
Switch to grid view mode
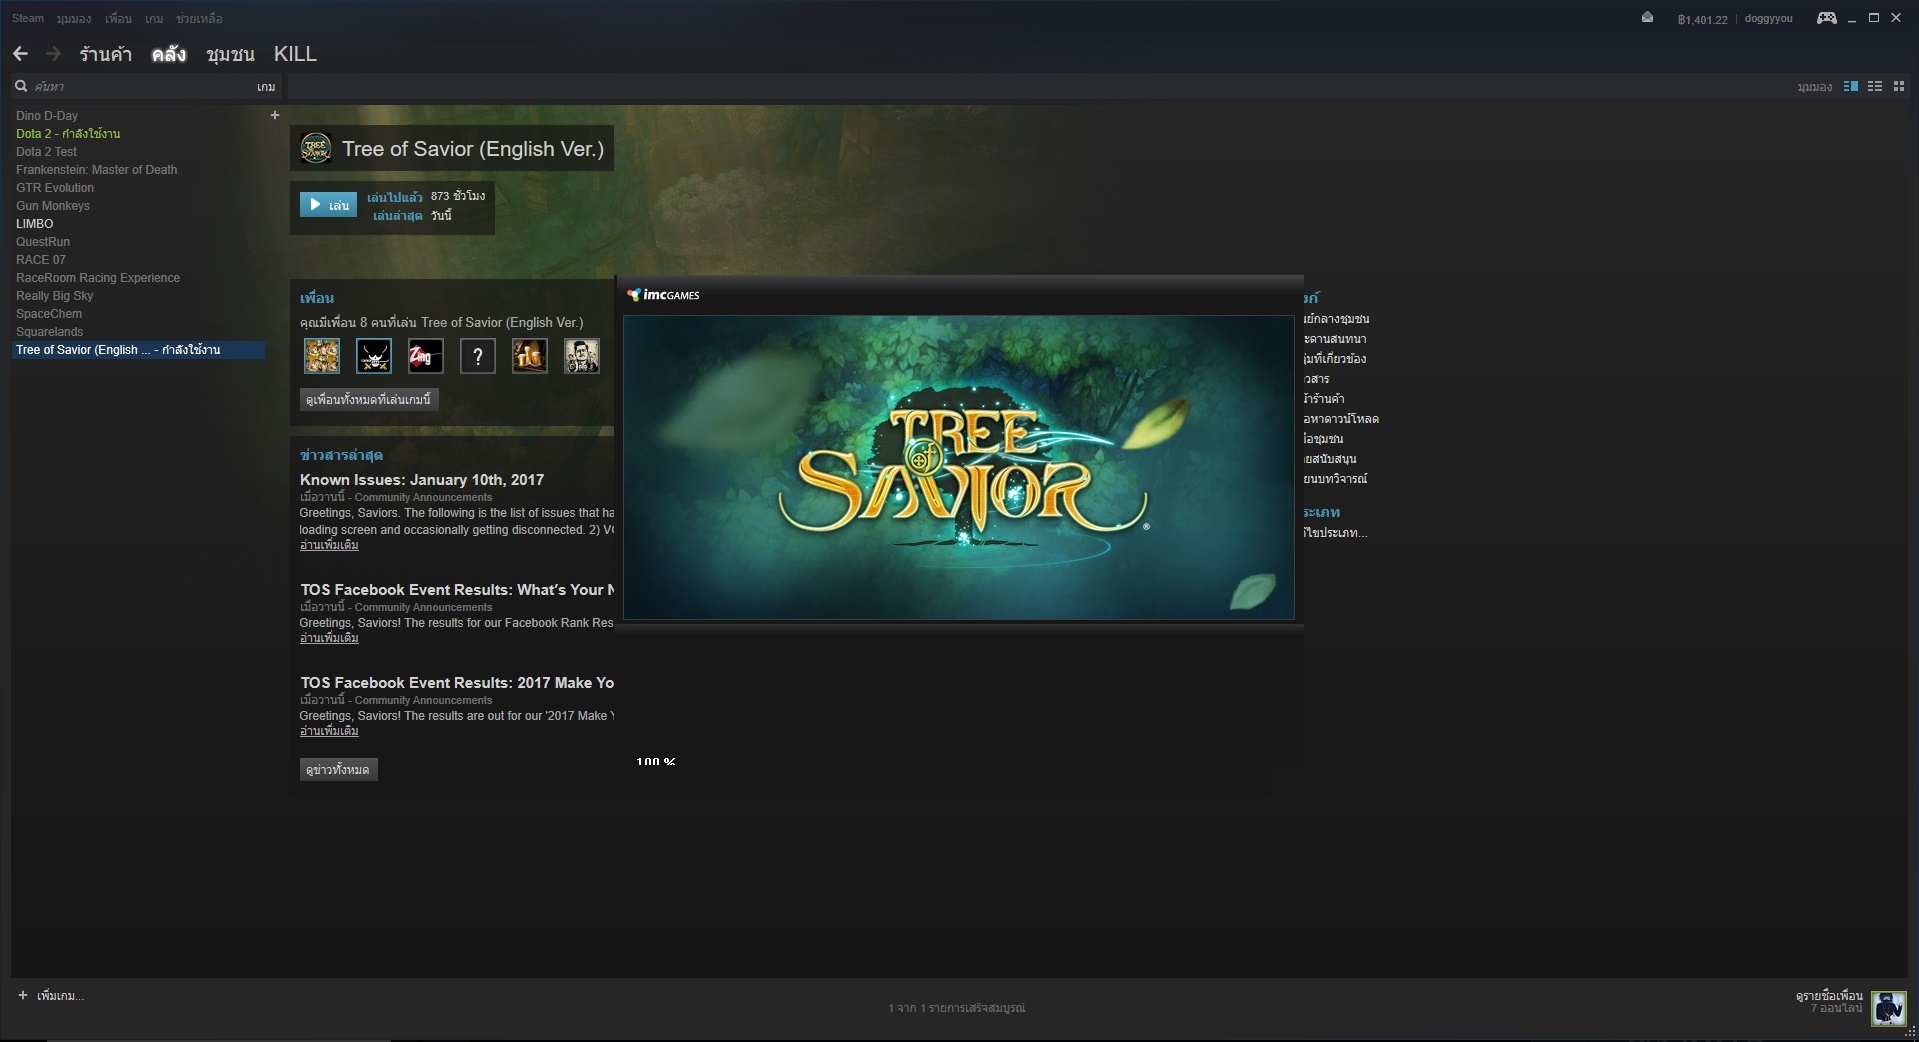tap(1899, 87)
